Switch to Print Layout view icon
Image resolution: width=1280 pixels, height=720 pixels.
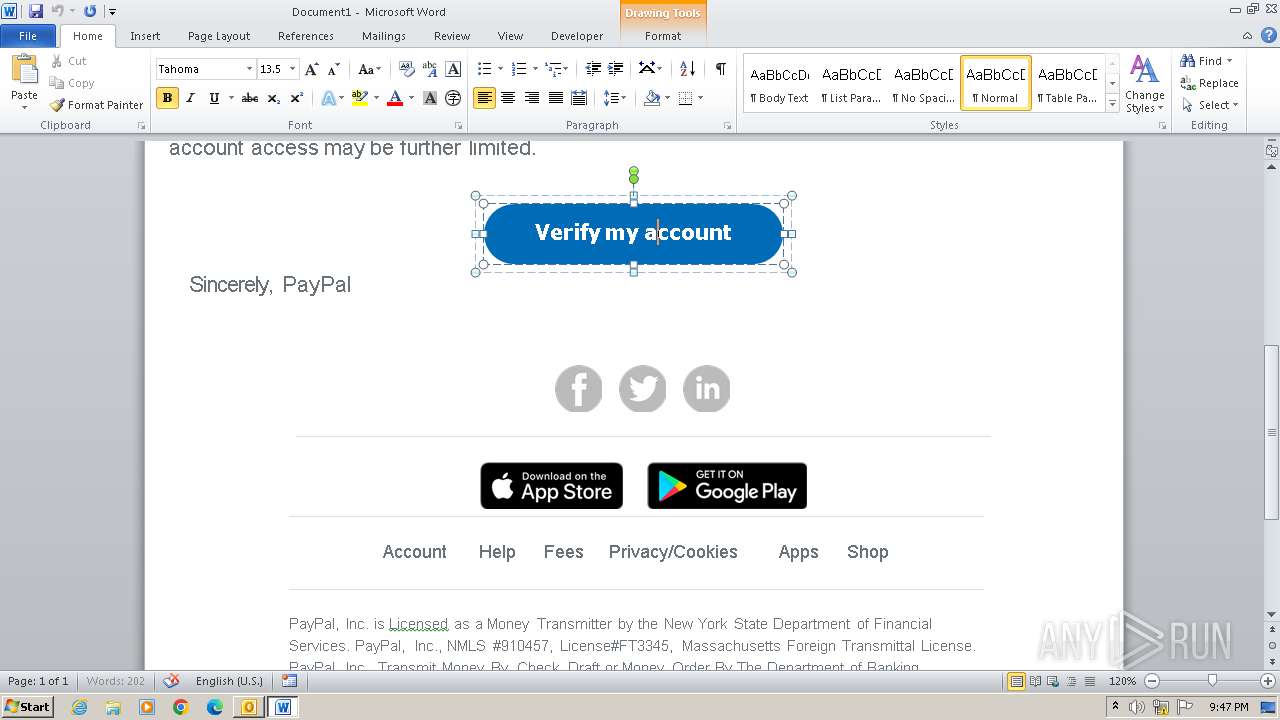(x=1016, y=681)
